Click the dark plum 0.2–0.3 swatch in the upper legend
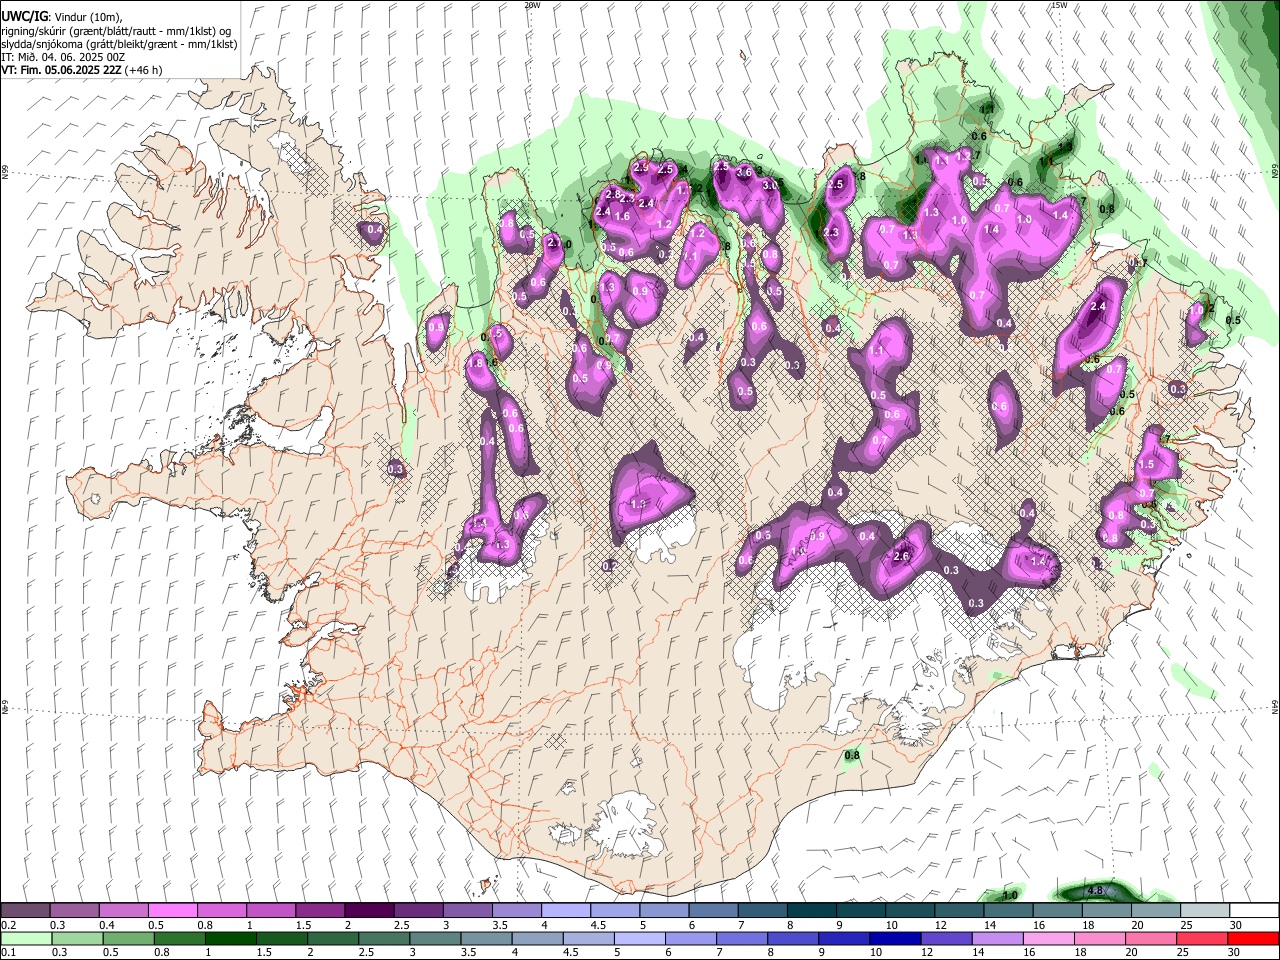The width and height of the screenshot is (1280, 960). click(x=25, y=910)
